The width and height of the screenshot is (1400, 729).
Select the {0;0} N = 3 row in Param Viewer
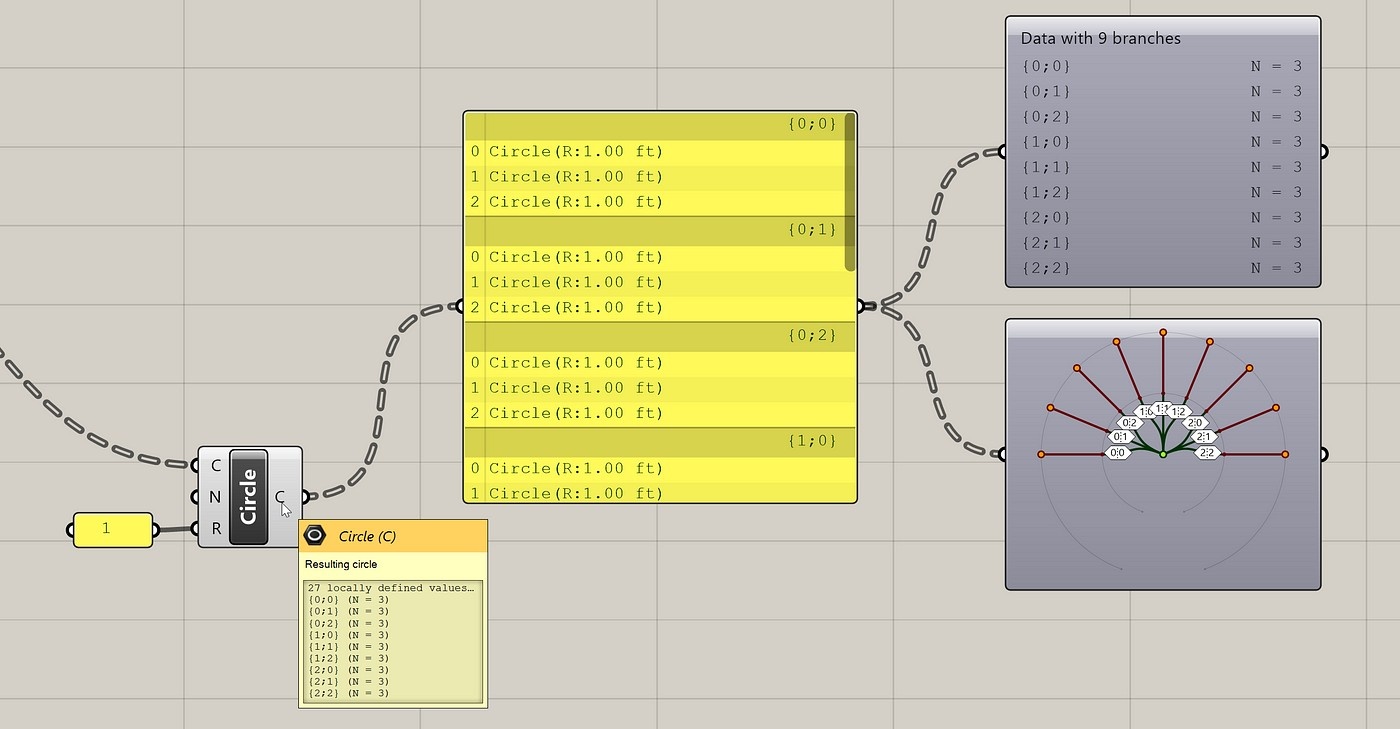click(x=1162, y=66)
